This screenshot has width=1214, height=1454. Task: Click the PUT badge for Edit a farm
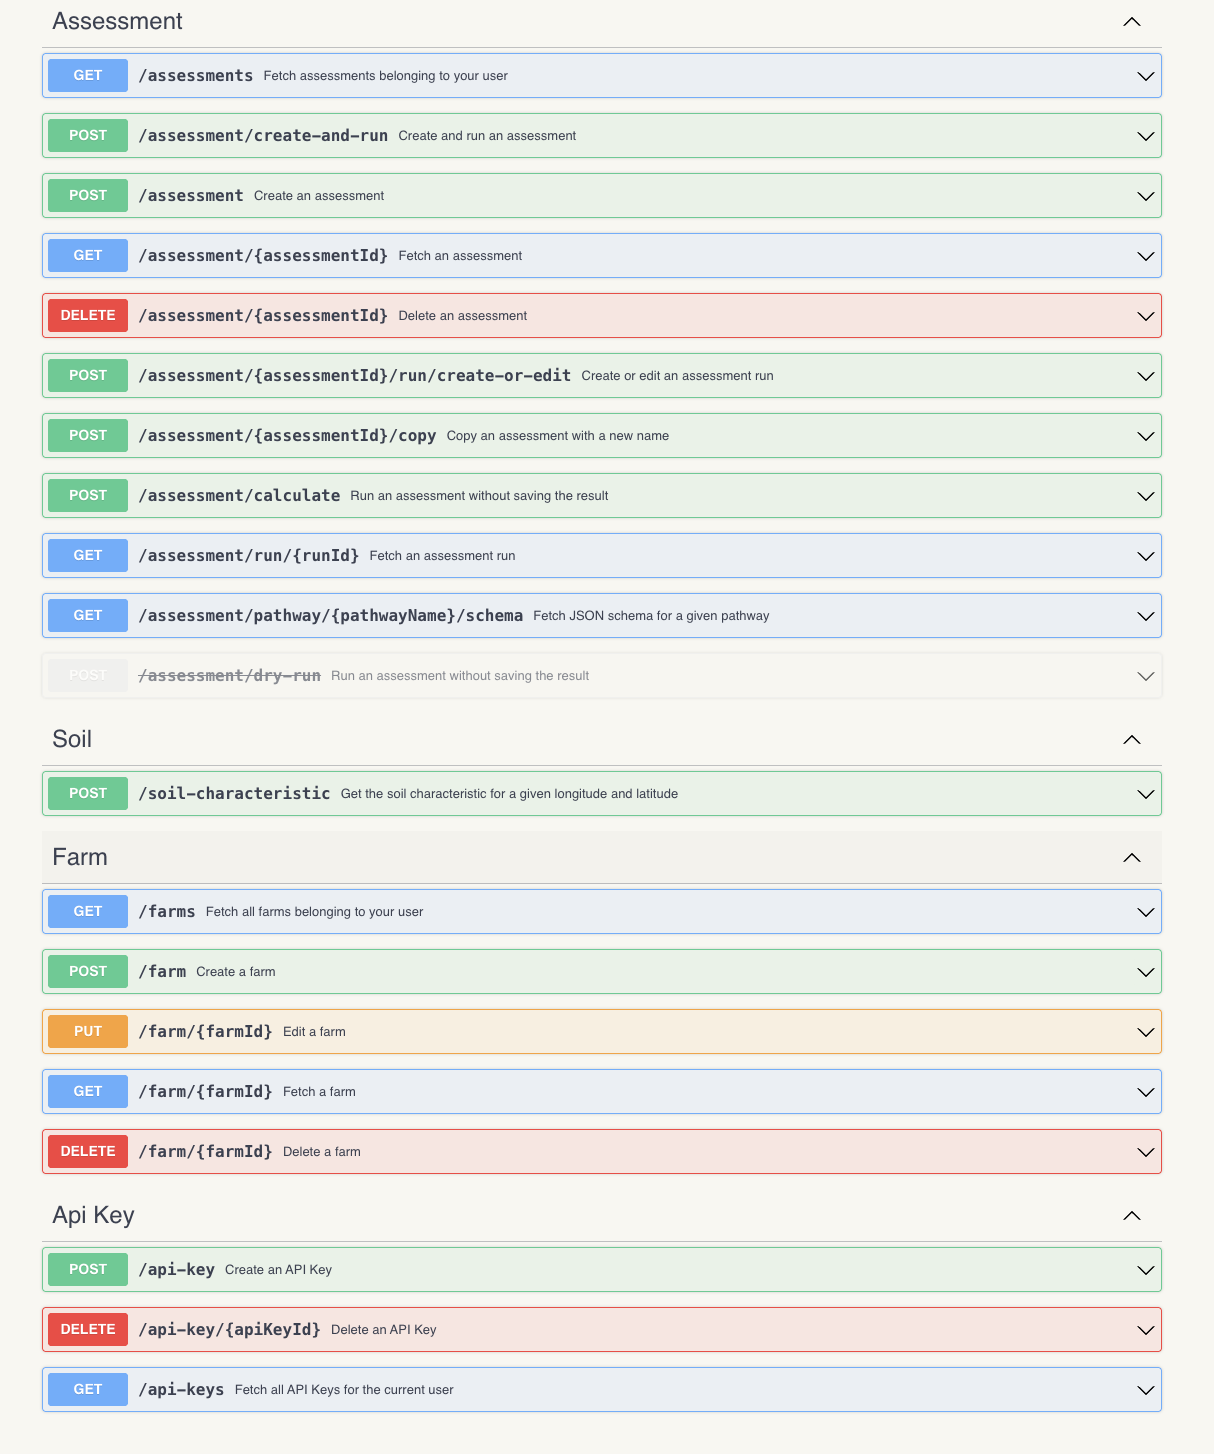(x=88, y=1031)
